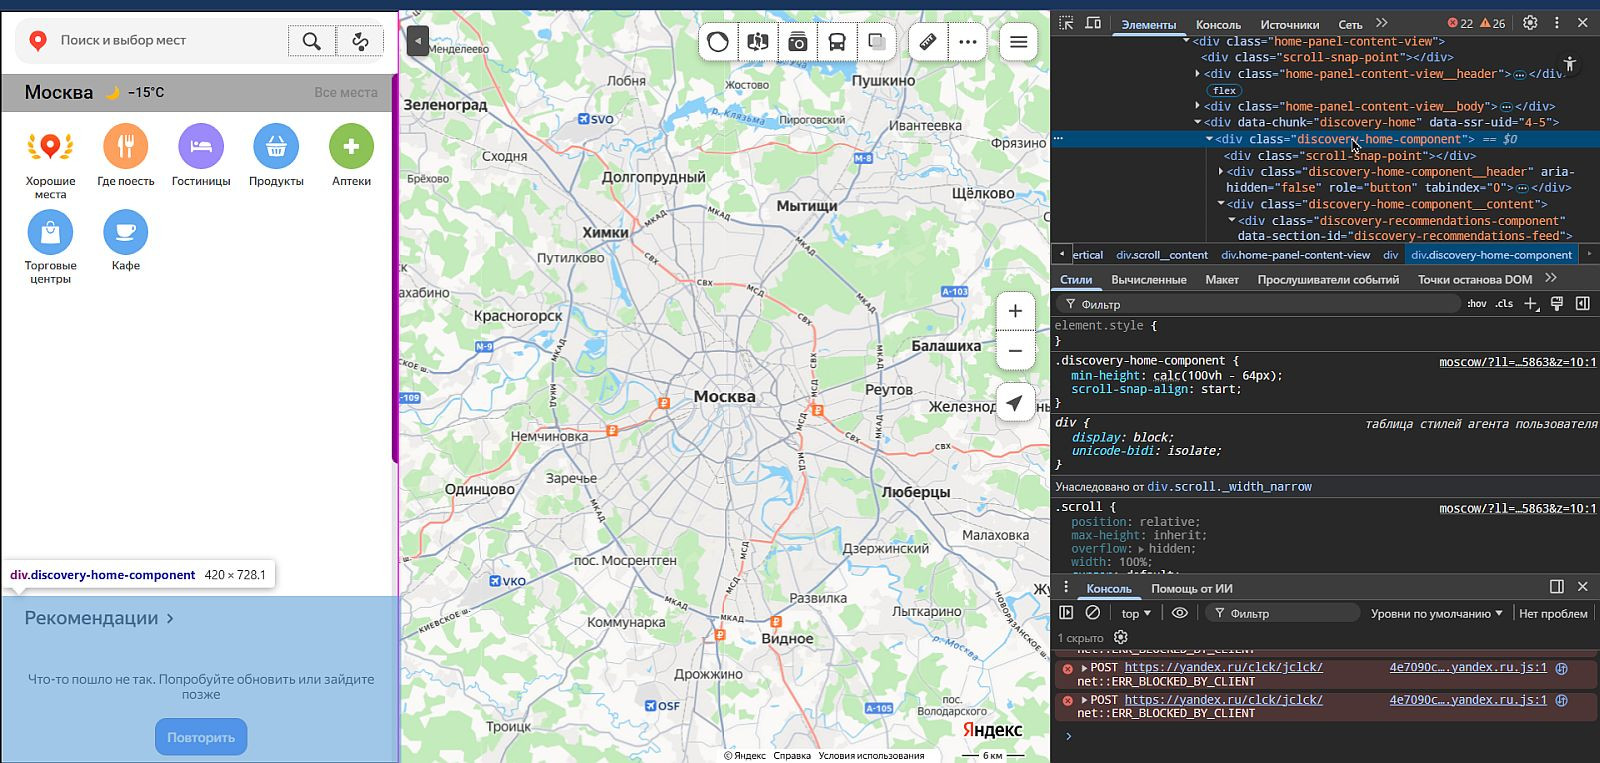Activate the DevTools element picker
The height and width of the screenshot is (763, 1600).
pos(1066,23)
